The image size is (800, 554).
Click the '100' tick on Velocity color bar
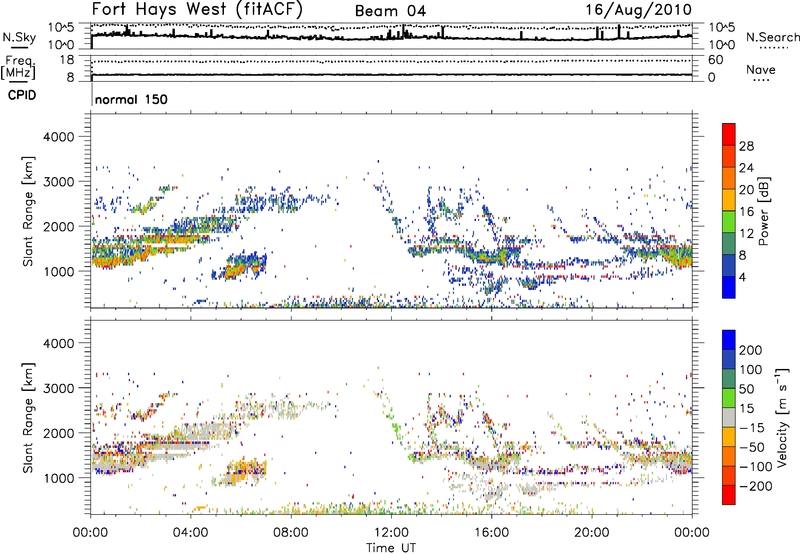pos(751,370)
